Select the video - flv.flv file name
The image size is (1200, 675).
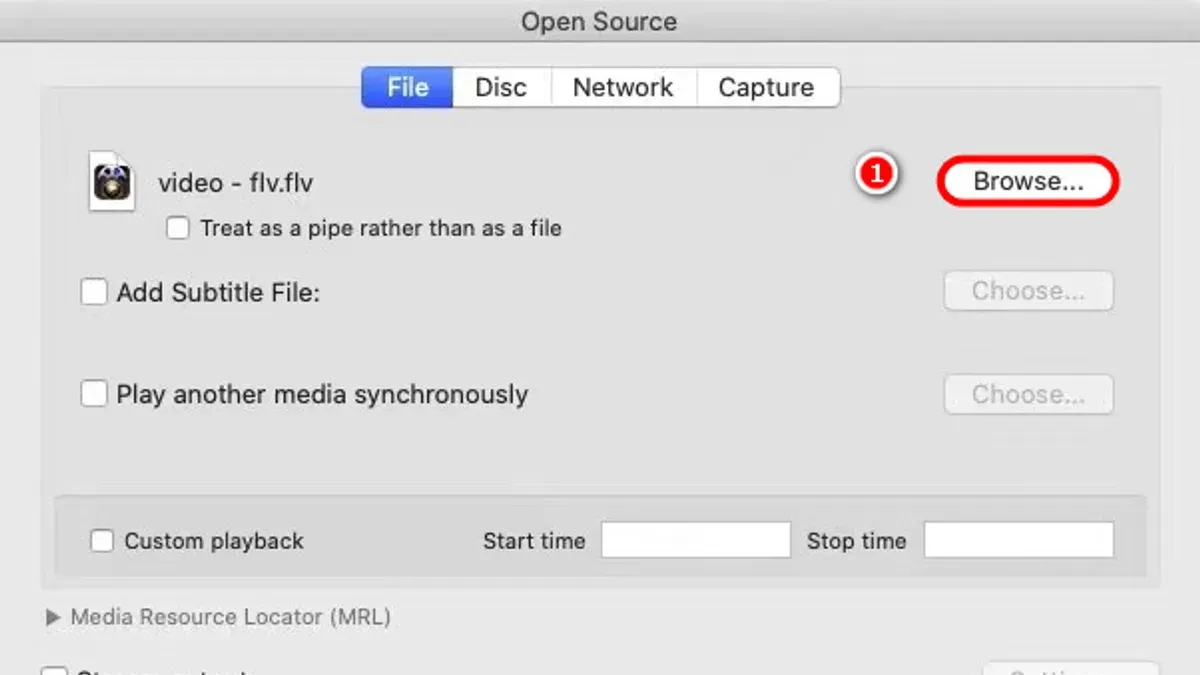tap(236, 183)
